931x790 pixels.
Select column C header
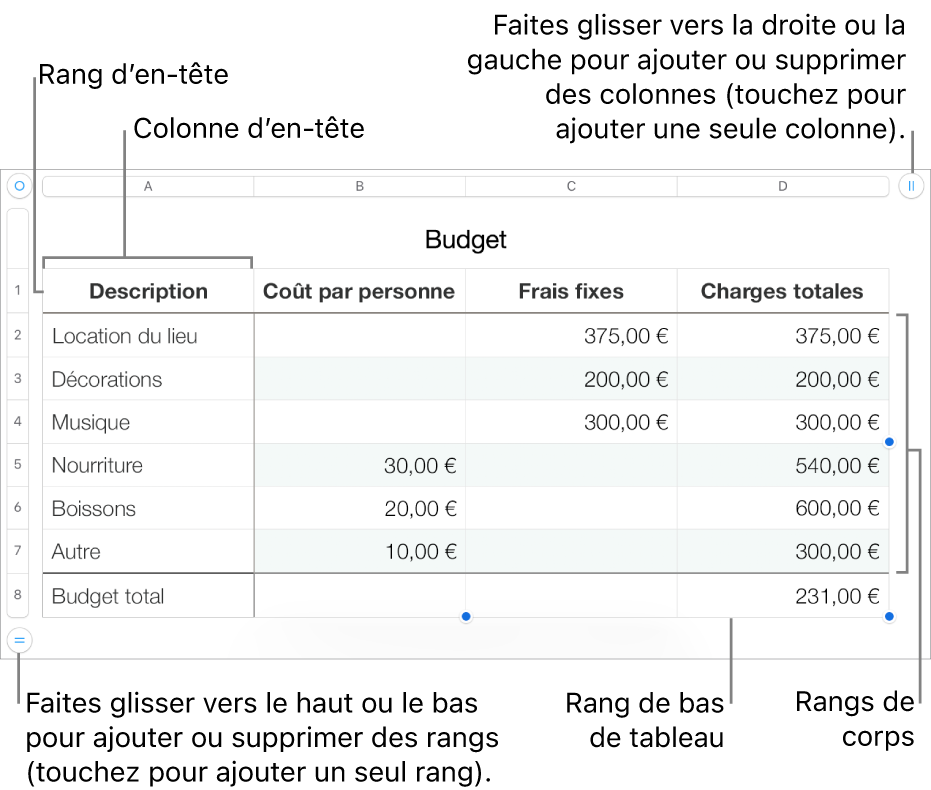coord(571,186)
